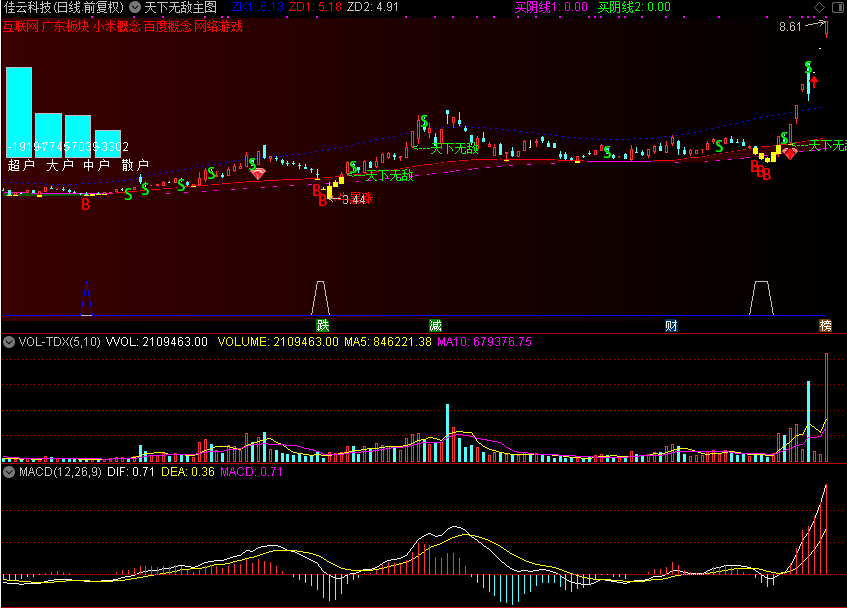
Task: Click the blue triangle spike at the chart bottom left
Action: point(86,298)
